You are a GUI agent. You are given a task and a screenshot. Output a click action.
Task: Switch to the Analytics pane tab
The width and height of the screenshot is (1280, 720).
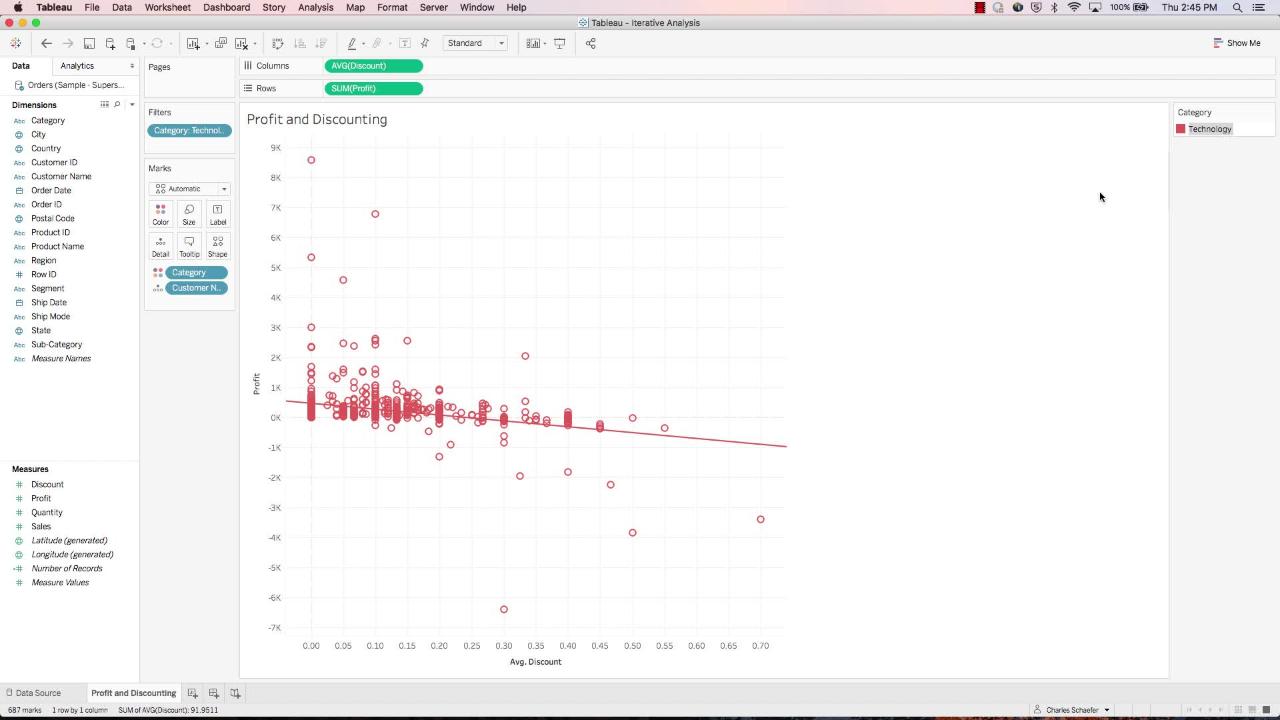click(77, 66)
